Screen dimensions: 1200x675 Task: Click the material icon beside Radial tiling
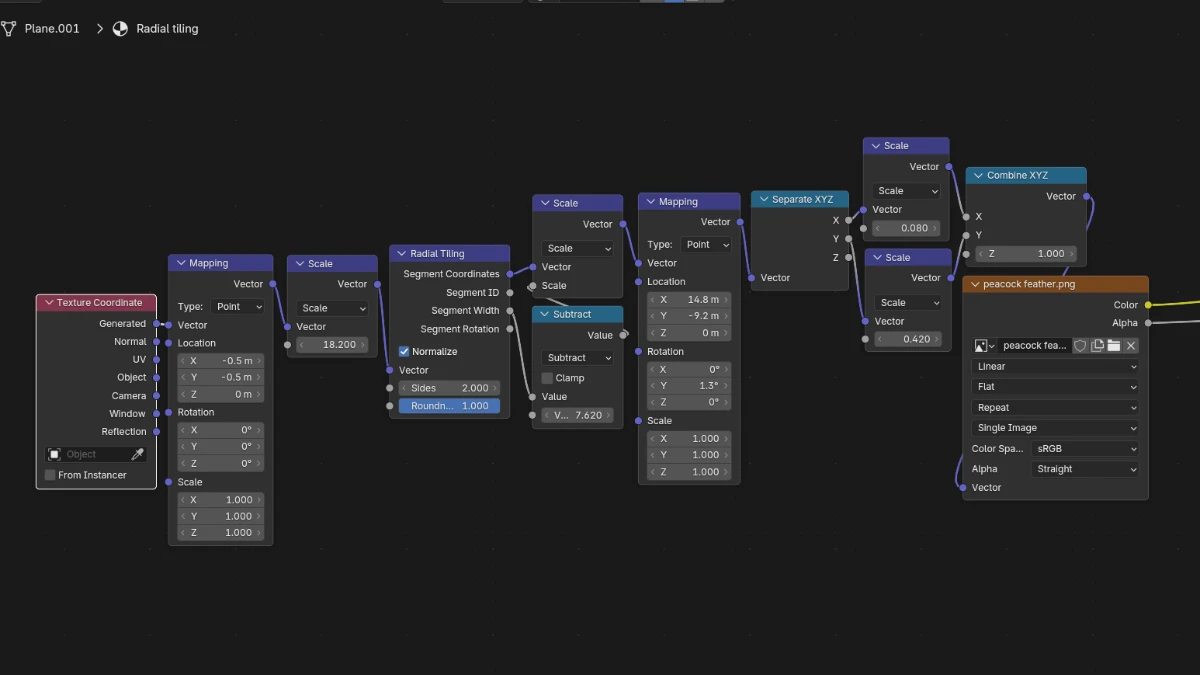[x=121, y=28]
